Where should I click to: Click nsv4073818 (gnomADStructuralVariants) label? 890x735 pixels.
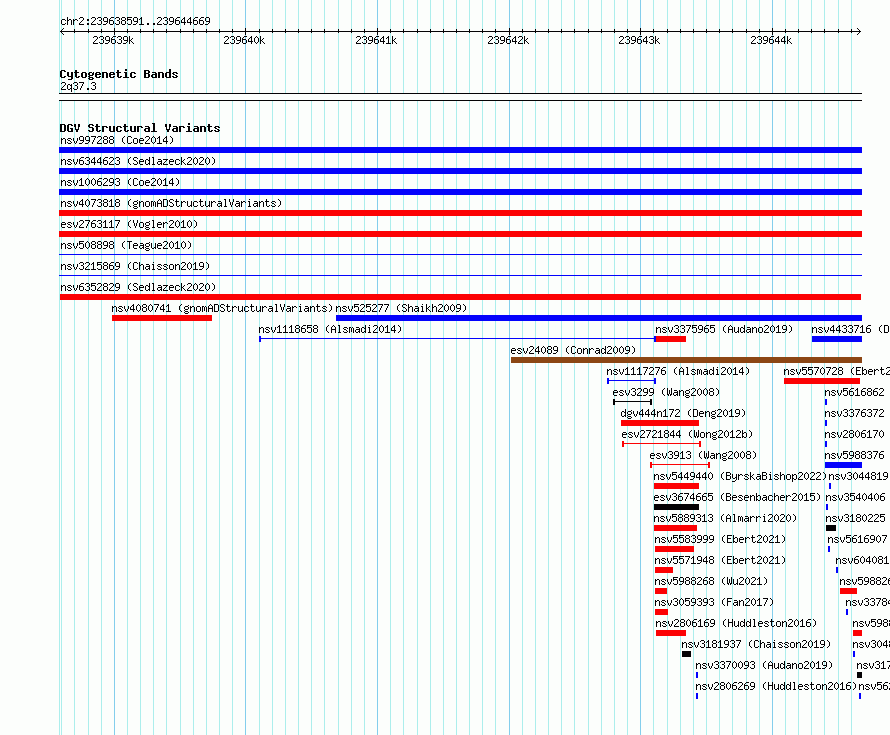click(171, 203)
